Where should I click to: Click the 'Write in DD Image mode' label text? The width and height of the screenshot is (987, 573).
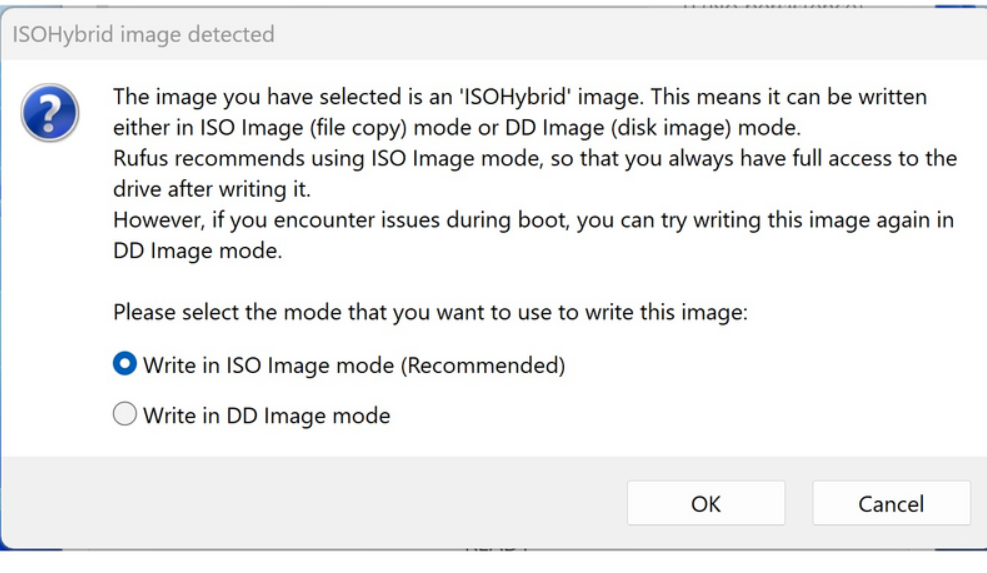coord(266,415)
